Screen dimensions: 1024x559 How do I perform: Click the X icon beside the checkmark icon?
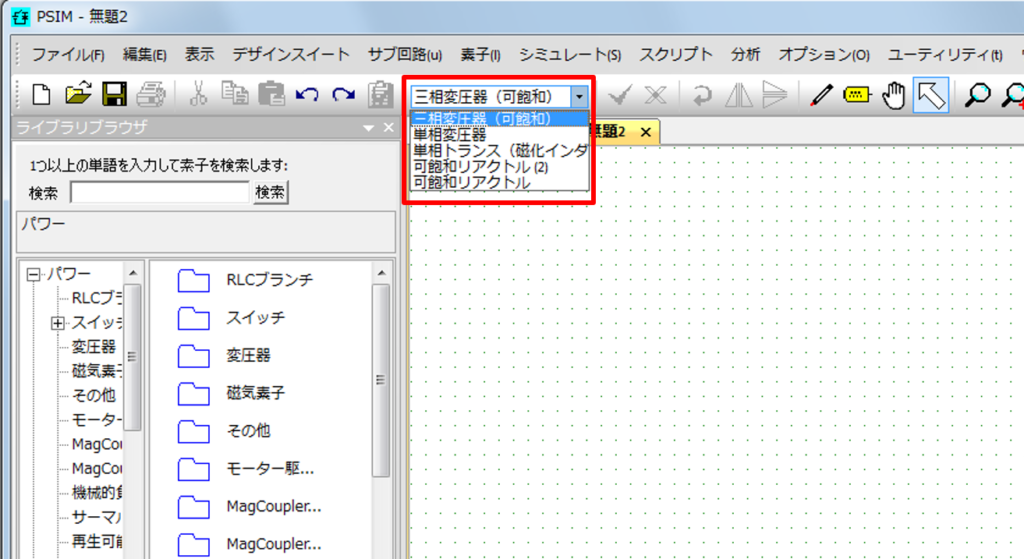[655, 95]
